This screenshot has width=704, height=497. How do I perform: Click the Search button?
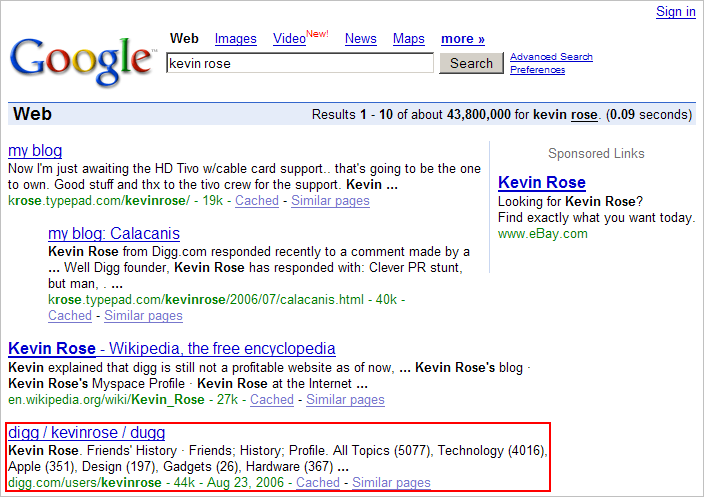(x=471, y=63)
